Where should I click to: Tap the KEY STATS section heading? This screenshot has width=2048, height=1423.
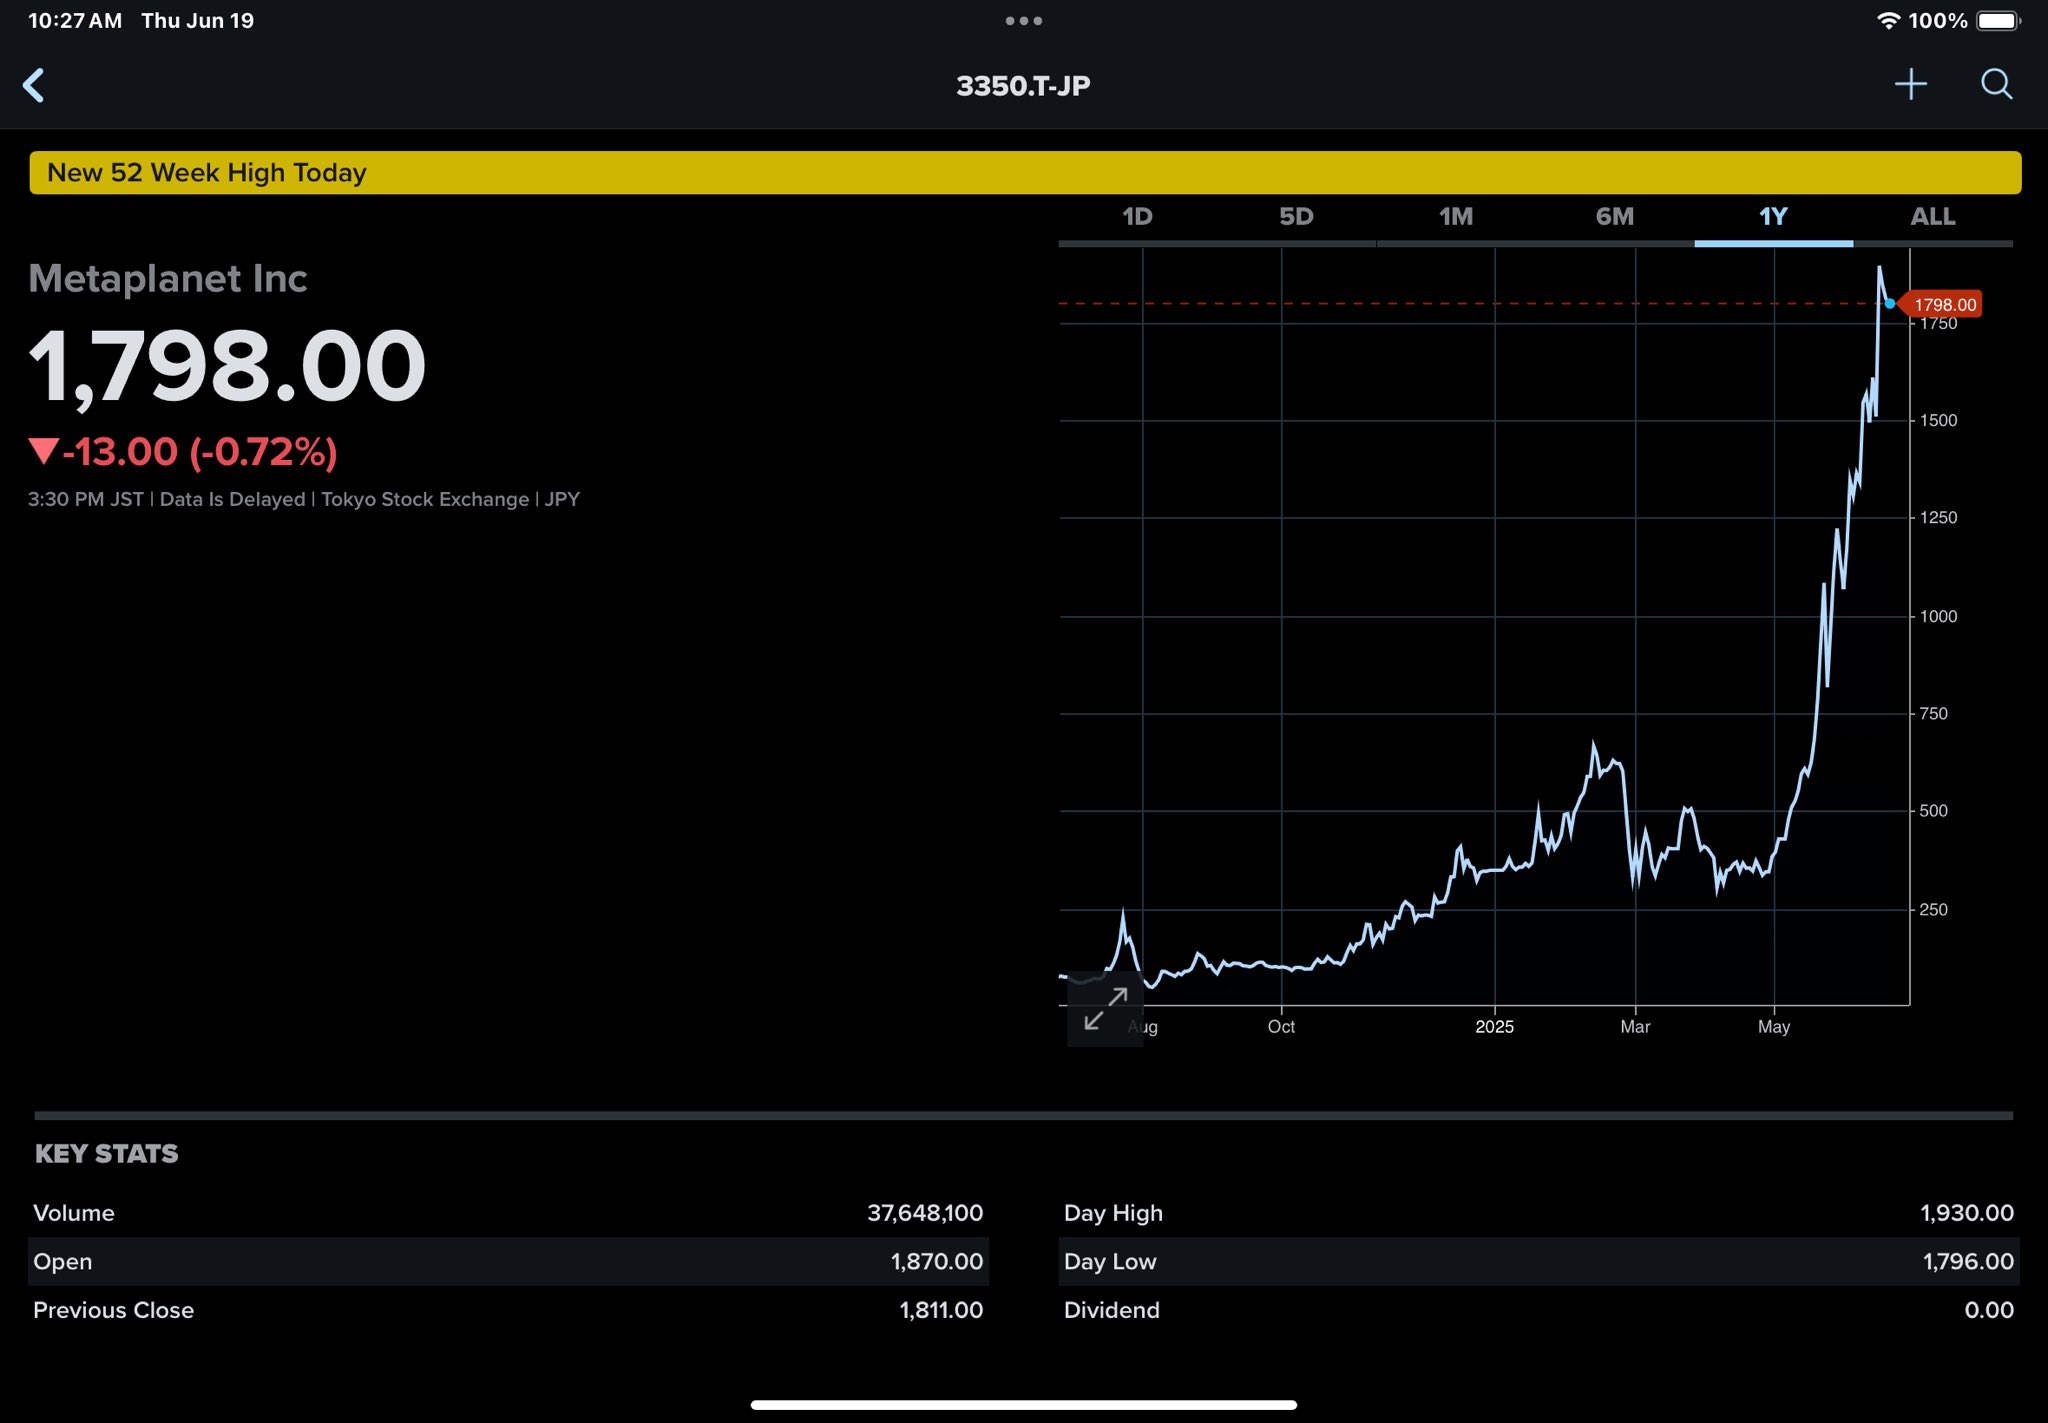pyautogui.click(x=107, y=1154)
